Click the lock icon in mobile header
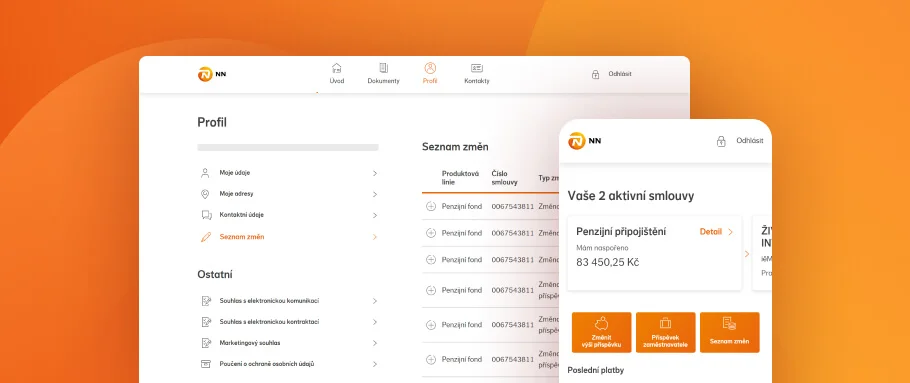The width and height of the screenshot is (910, 383). [721, 141]
